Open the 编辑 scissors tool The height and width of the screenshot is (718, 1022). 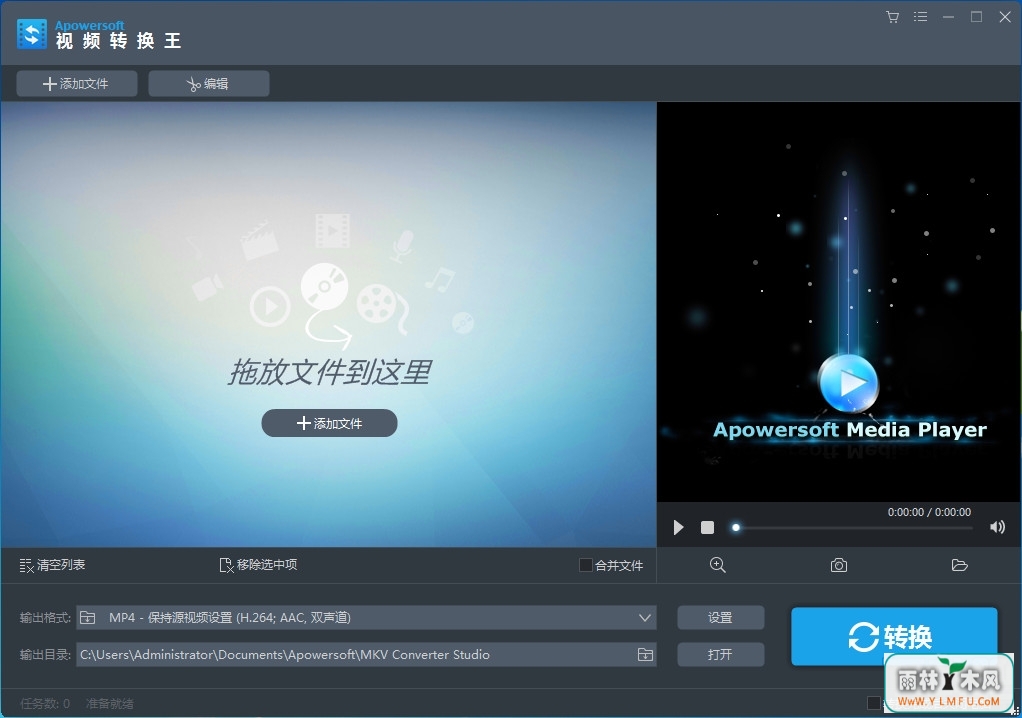coord(209,84)
